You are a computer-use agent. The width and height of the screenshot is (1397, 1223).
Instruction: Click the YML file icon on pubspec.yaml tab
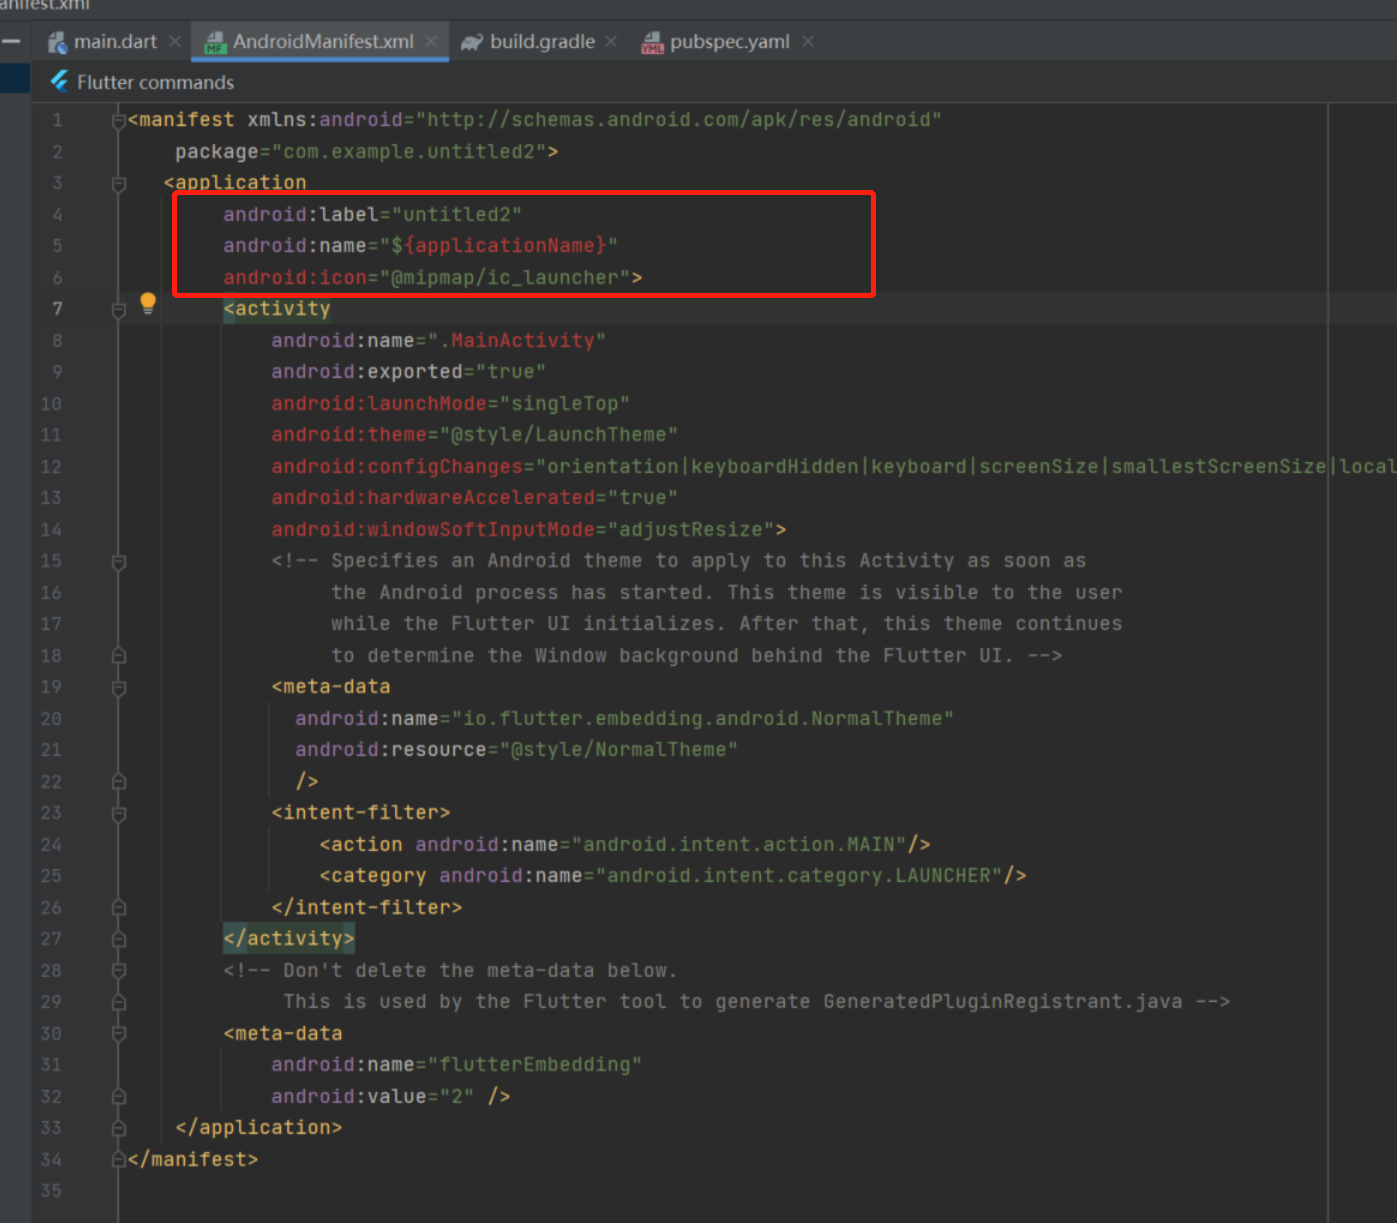[653, 42]
